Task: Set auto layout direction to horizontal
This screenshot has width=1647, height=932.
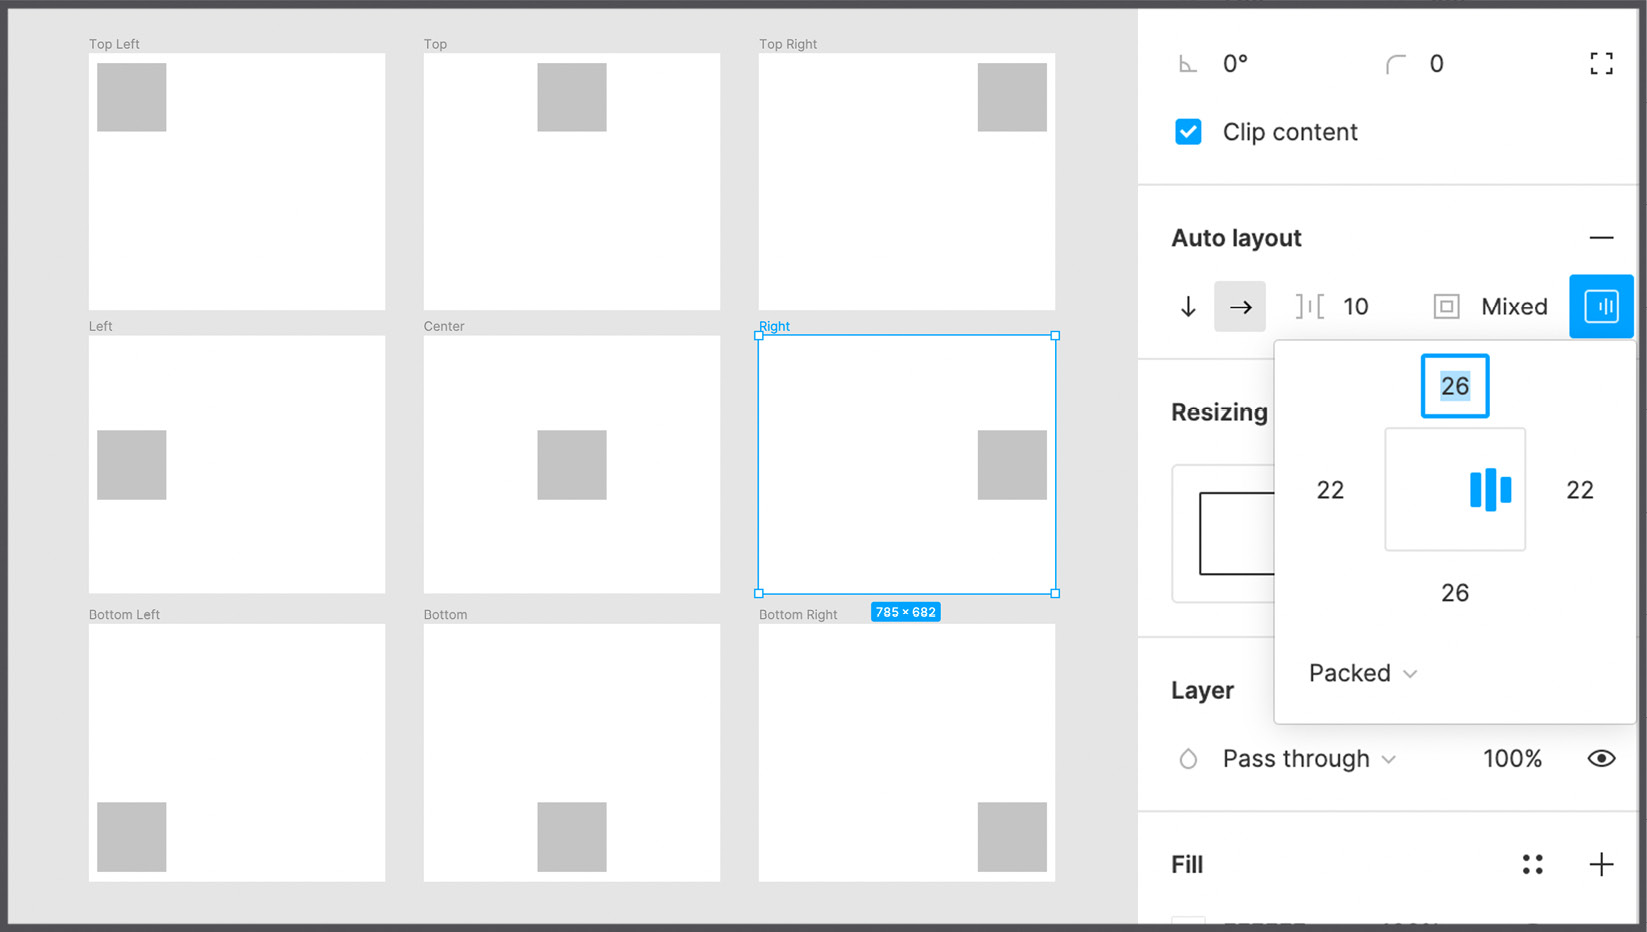Action: pos(1240,307)
